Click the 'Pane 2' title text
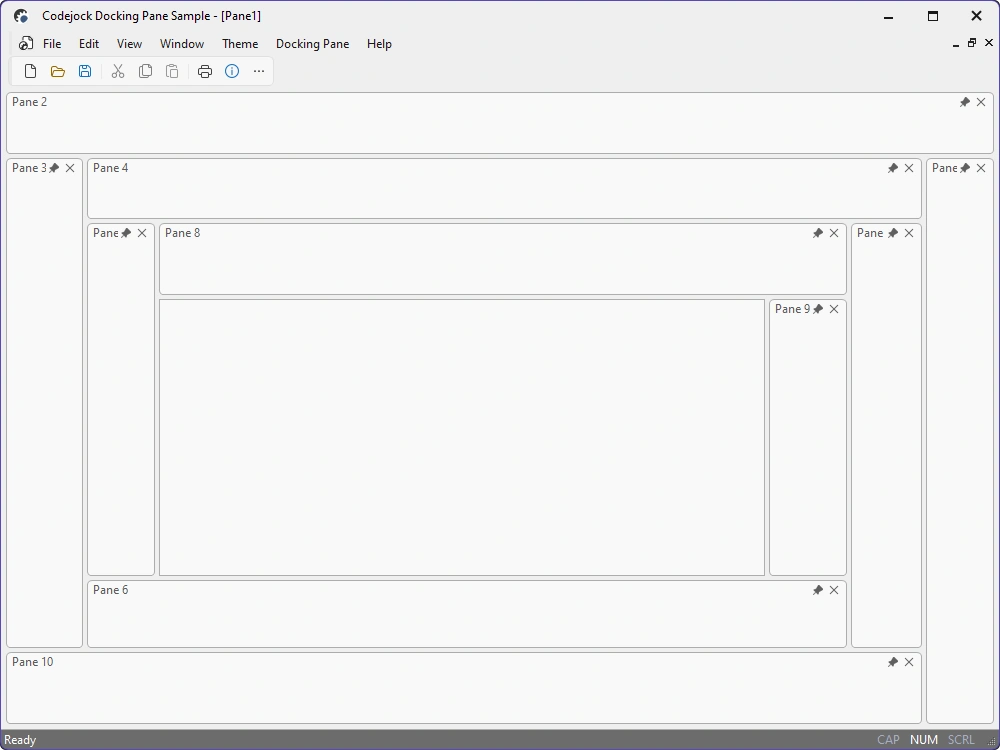 (x=29, y=102)
